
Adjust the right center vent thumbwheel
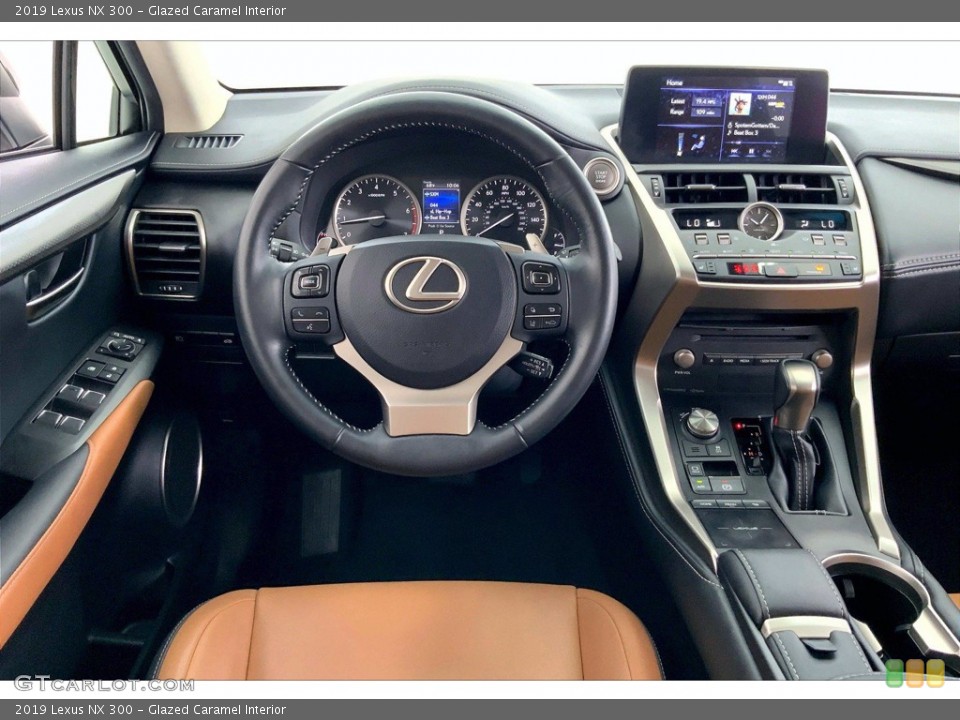pos(844,189)
